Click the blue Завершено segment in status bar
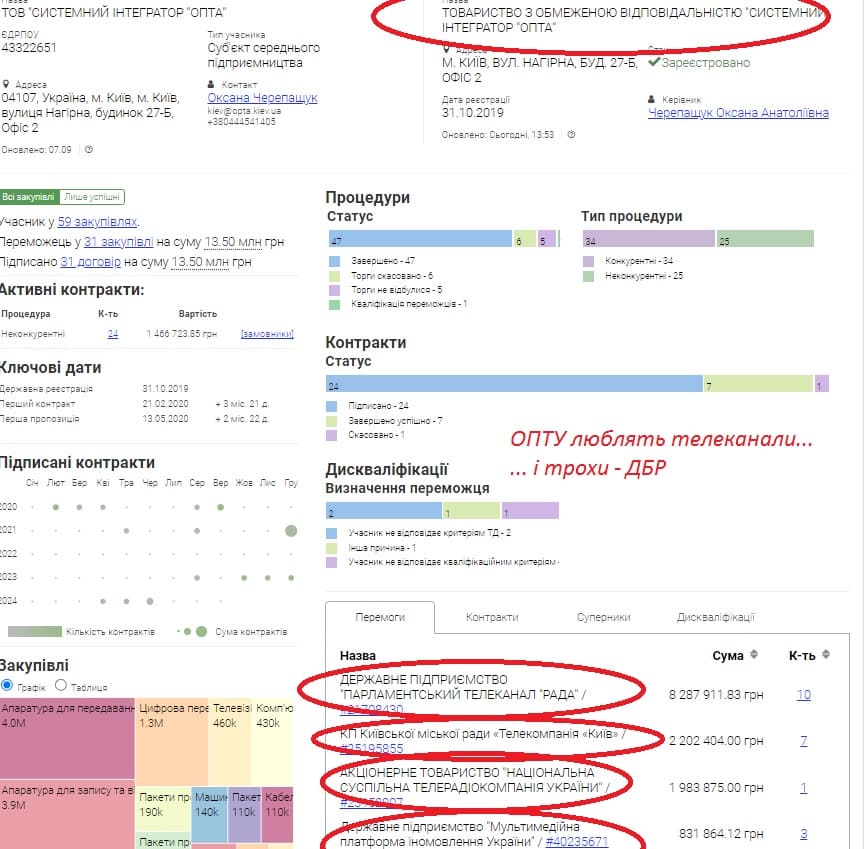Viewport: 864px width, 849px height. point(418,240)
